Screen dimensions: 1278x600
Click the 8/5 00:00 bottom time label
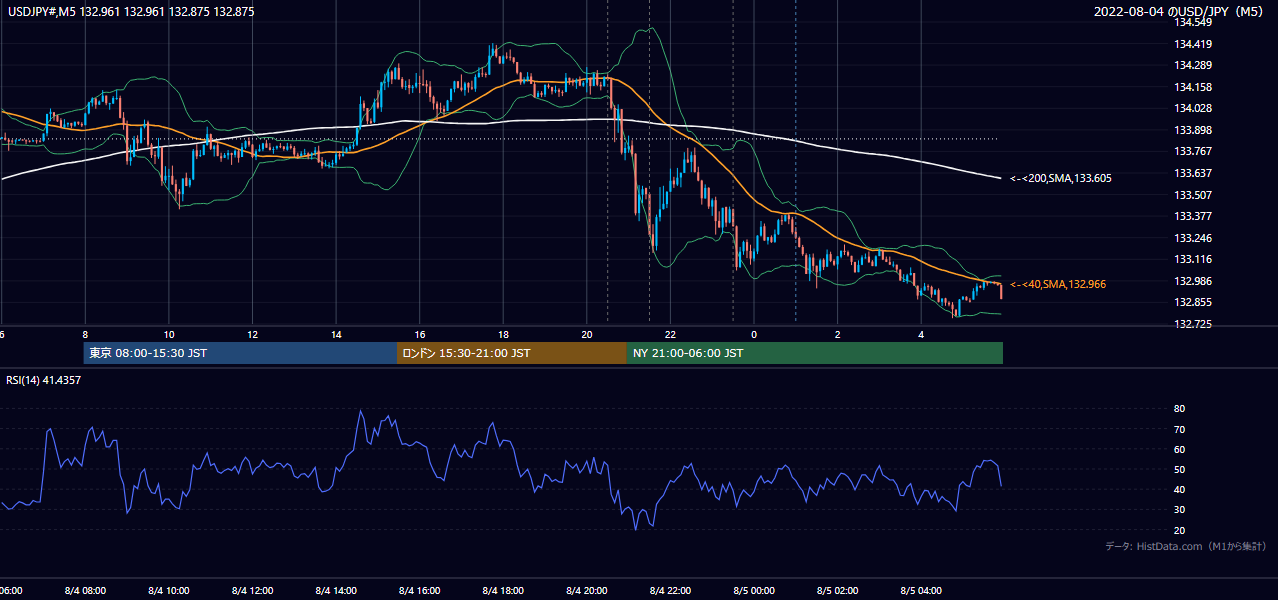pos(754,591)
